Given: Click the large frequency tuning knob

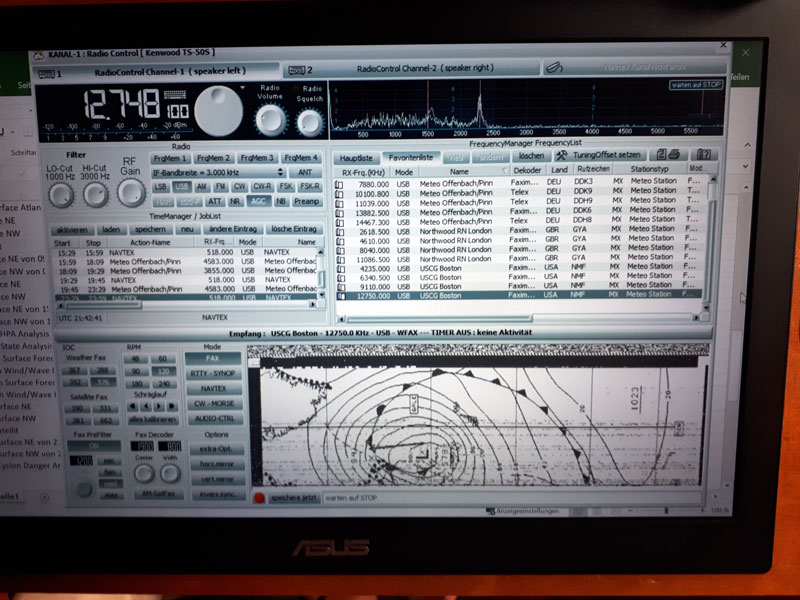Looking at the screenshot, I should tap(218, 111).
